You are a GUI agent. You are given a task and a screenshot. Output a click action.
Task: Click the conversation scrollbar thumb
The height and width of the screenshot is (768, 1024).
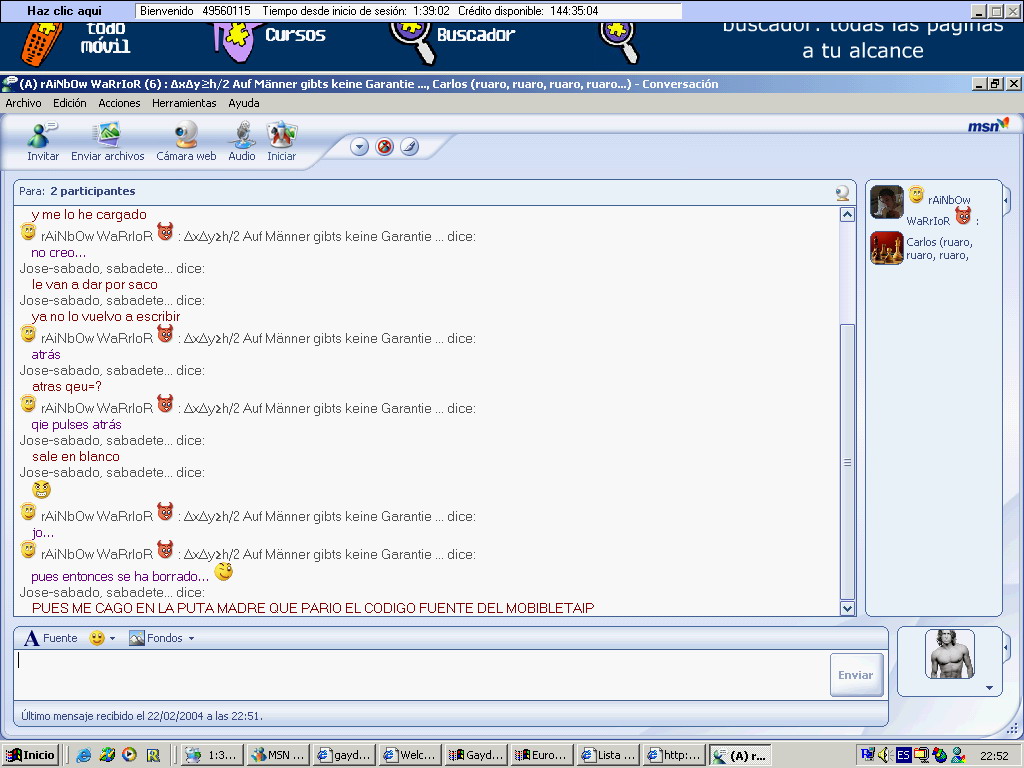click(x=847, y=462)
